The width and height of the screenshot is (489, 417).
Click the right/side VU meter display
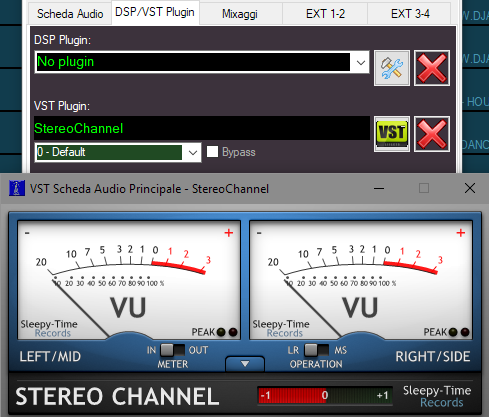pos(361,280)
